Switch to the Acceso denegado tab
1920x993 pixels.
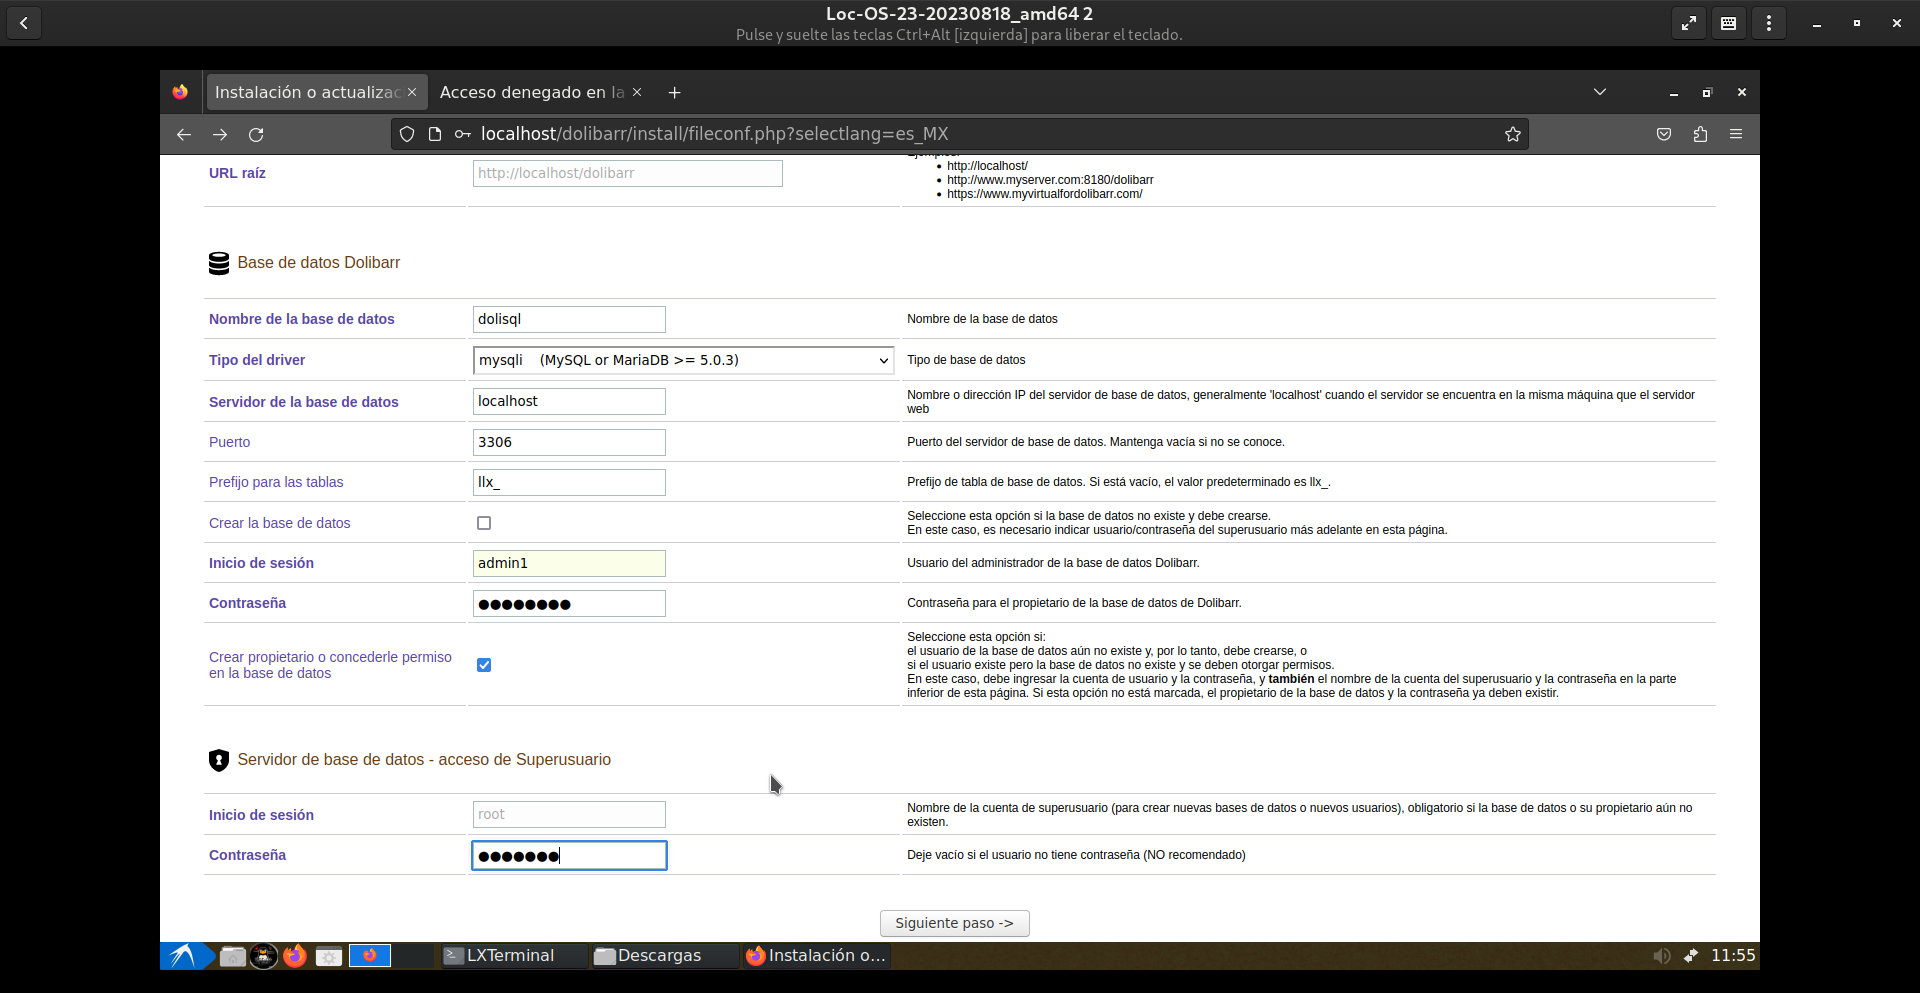(530, 92)
